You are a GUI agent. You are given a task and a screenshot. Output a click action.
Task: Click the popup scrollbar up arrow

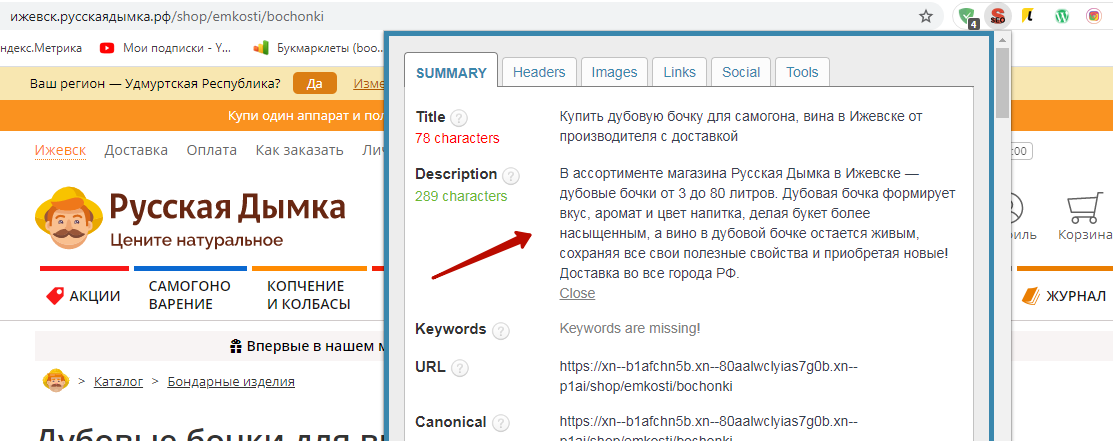(x=1003, y=39)
